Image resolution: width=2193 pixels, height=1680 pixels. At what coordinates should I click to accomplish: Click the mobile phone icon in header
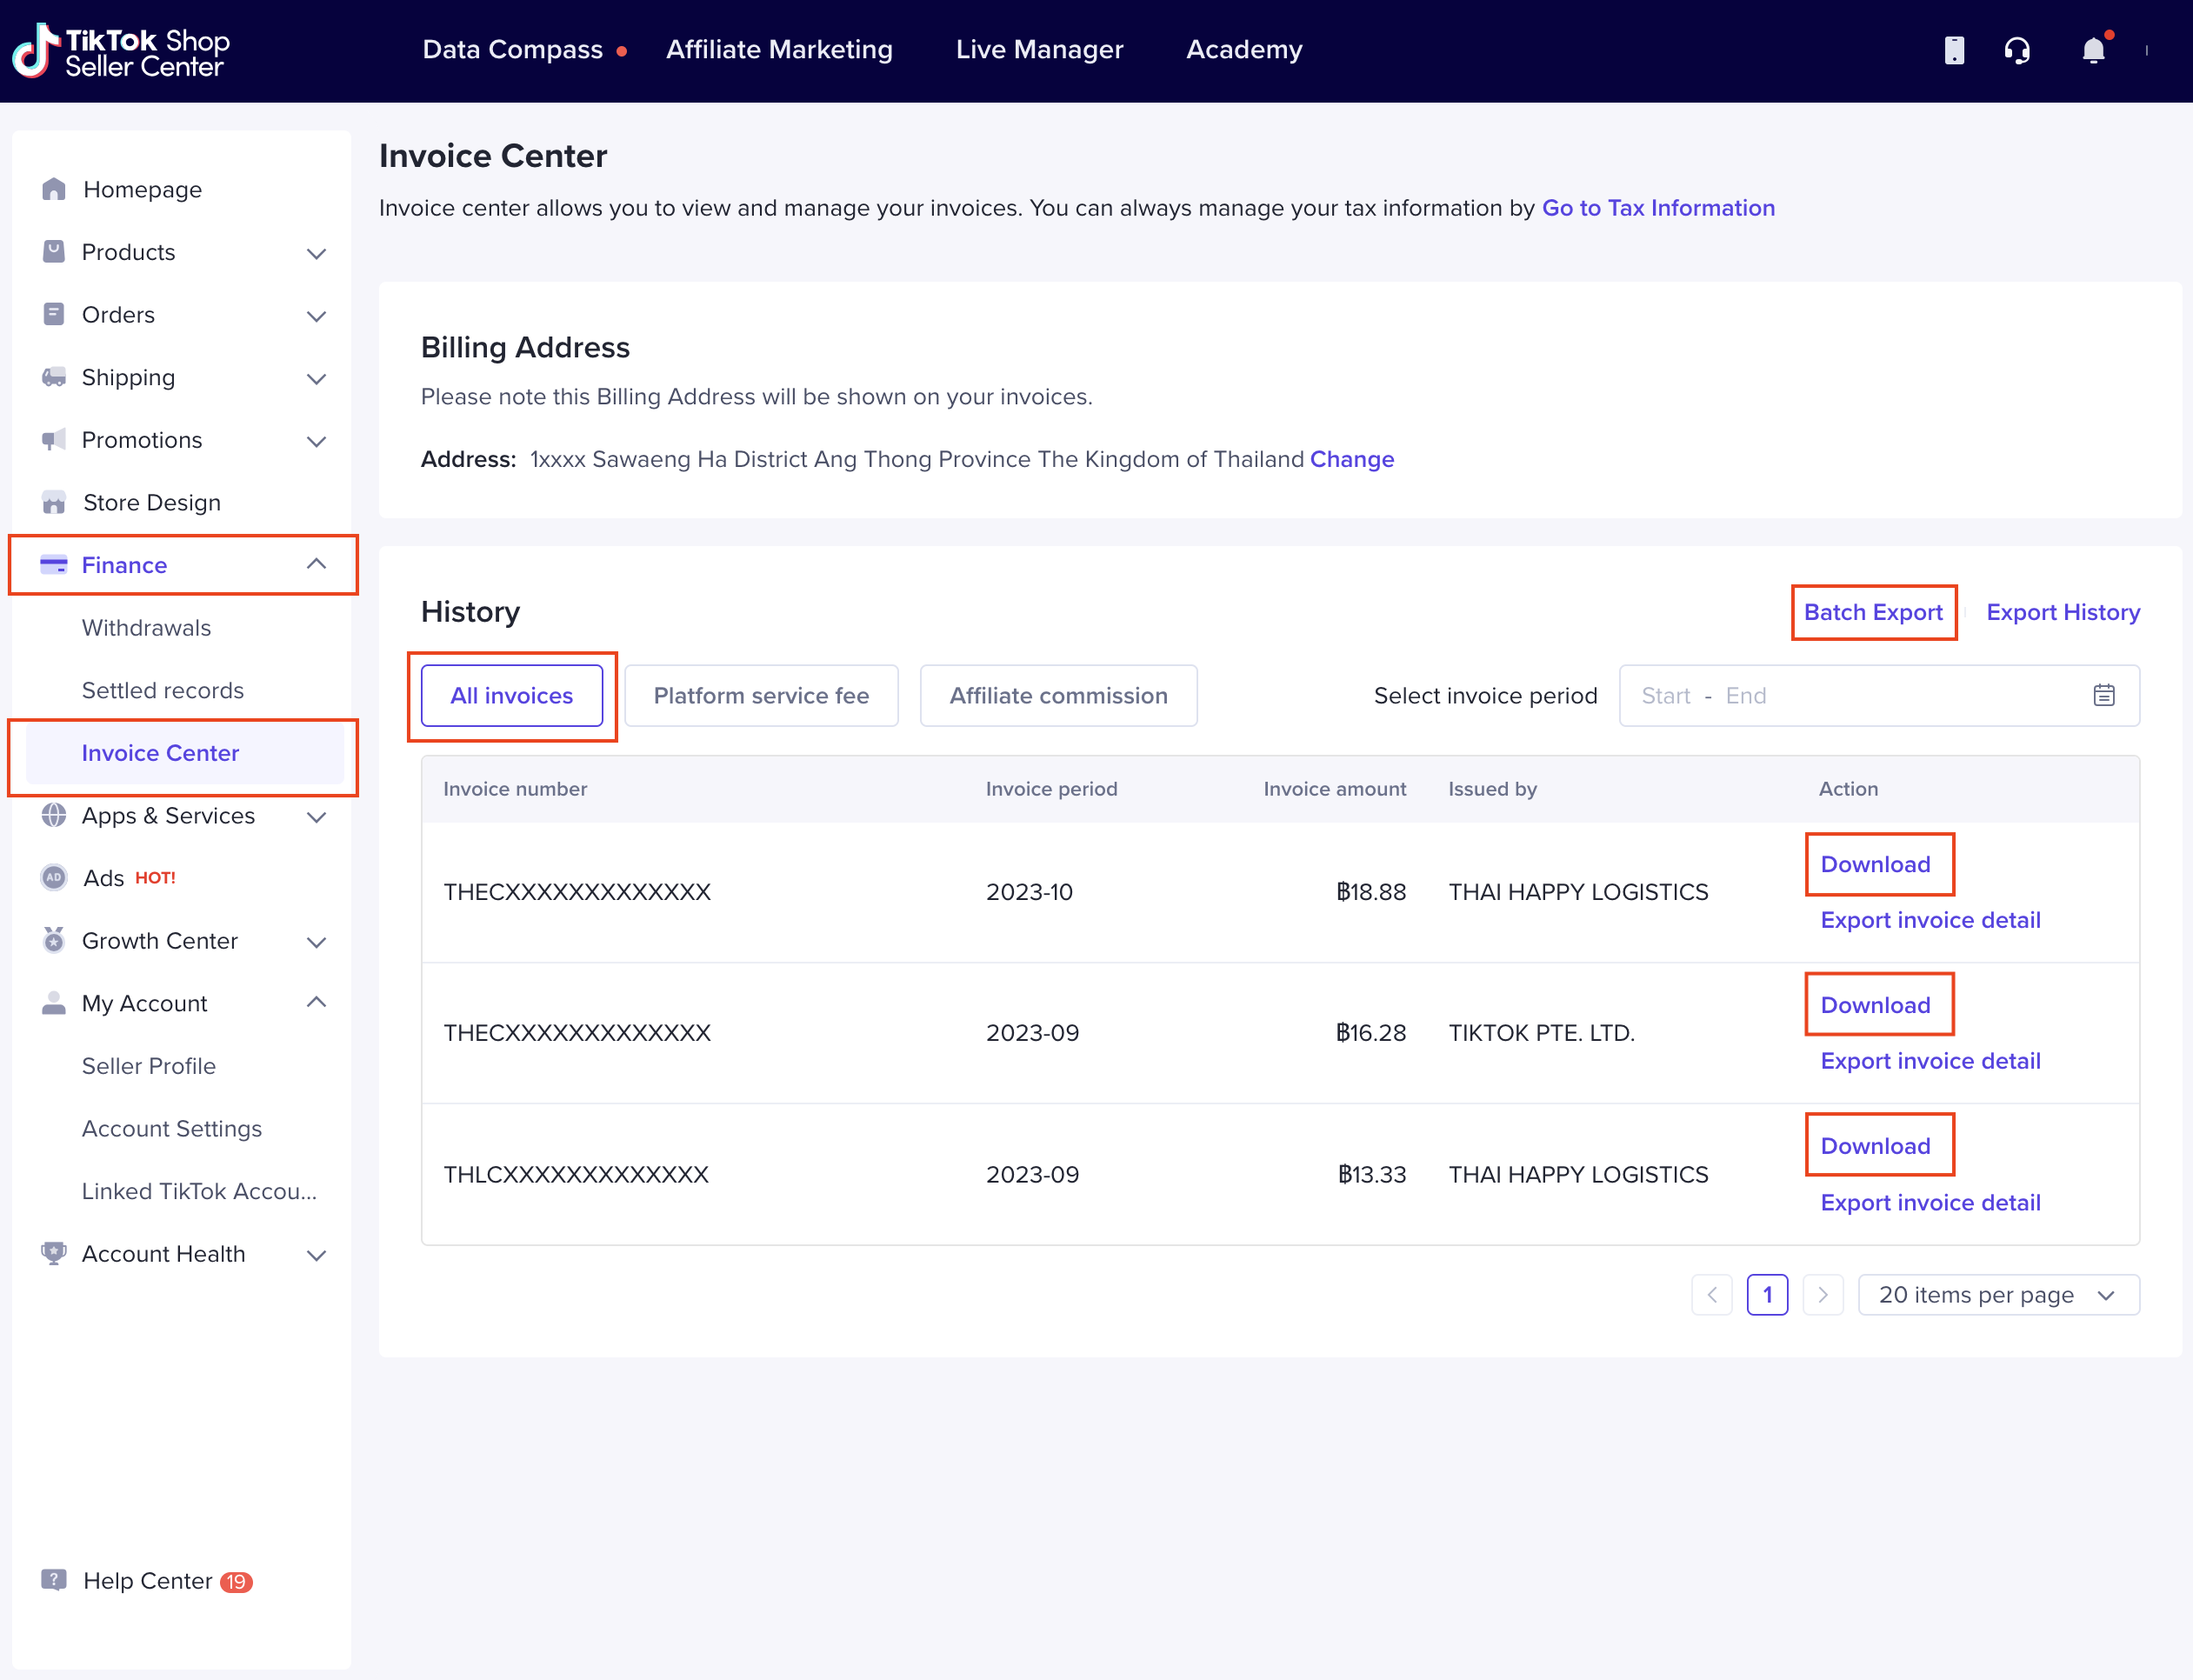point(1953,50)
